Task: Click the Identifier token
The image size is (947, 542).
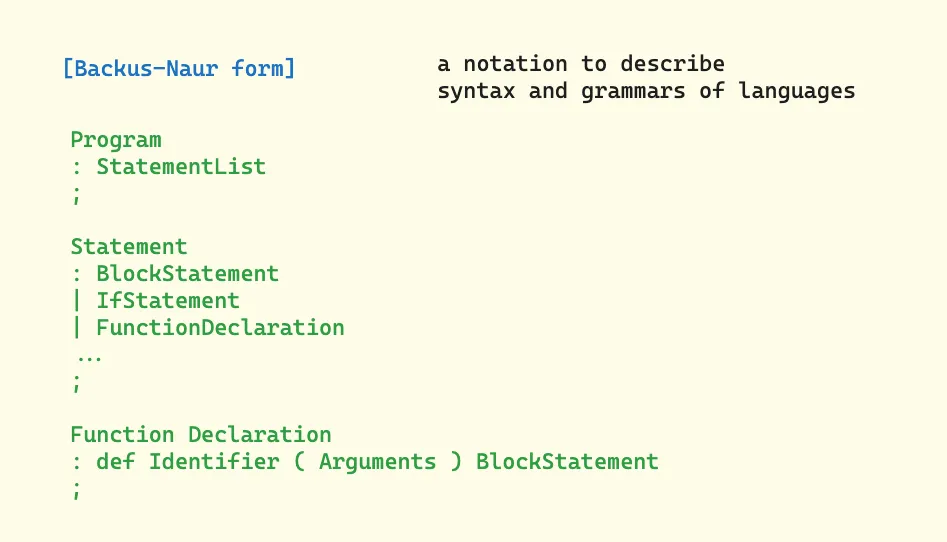Action: [214, 462]
